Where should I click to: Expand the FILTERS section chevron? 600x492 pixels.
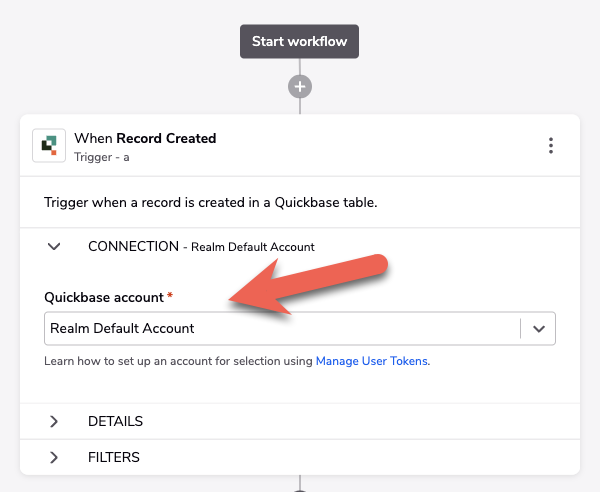click(x=54, y=457)
